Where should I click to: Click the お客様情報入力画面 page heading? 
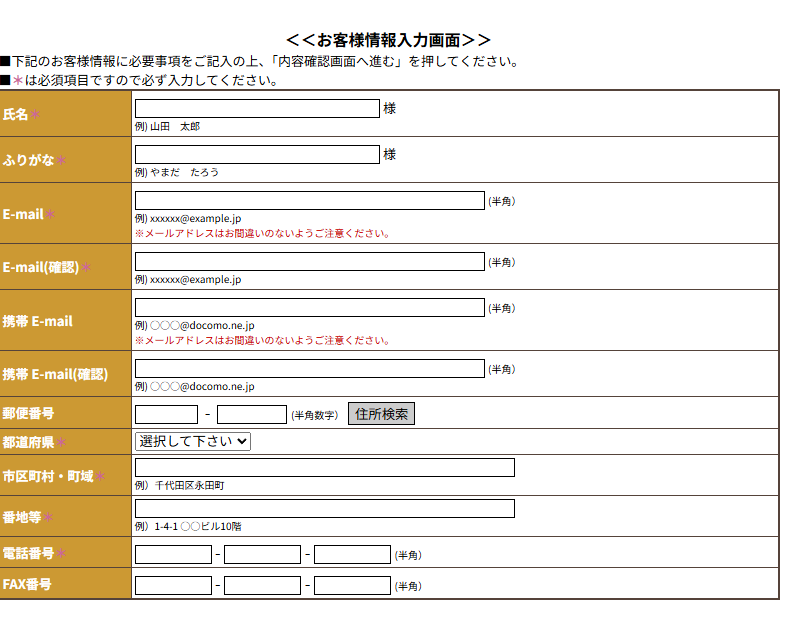point(388,40)
